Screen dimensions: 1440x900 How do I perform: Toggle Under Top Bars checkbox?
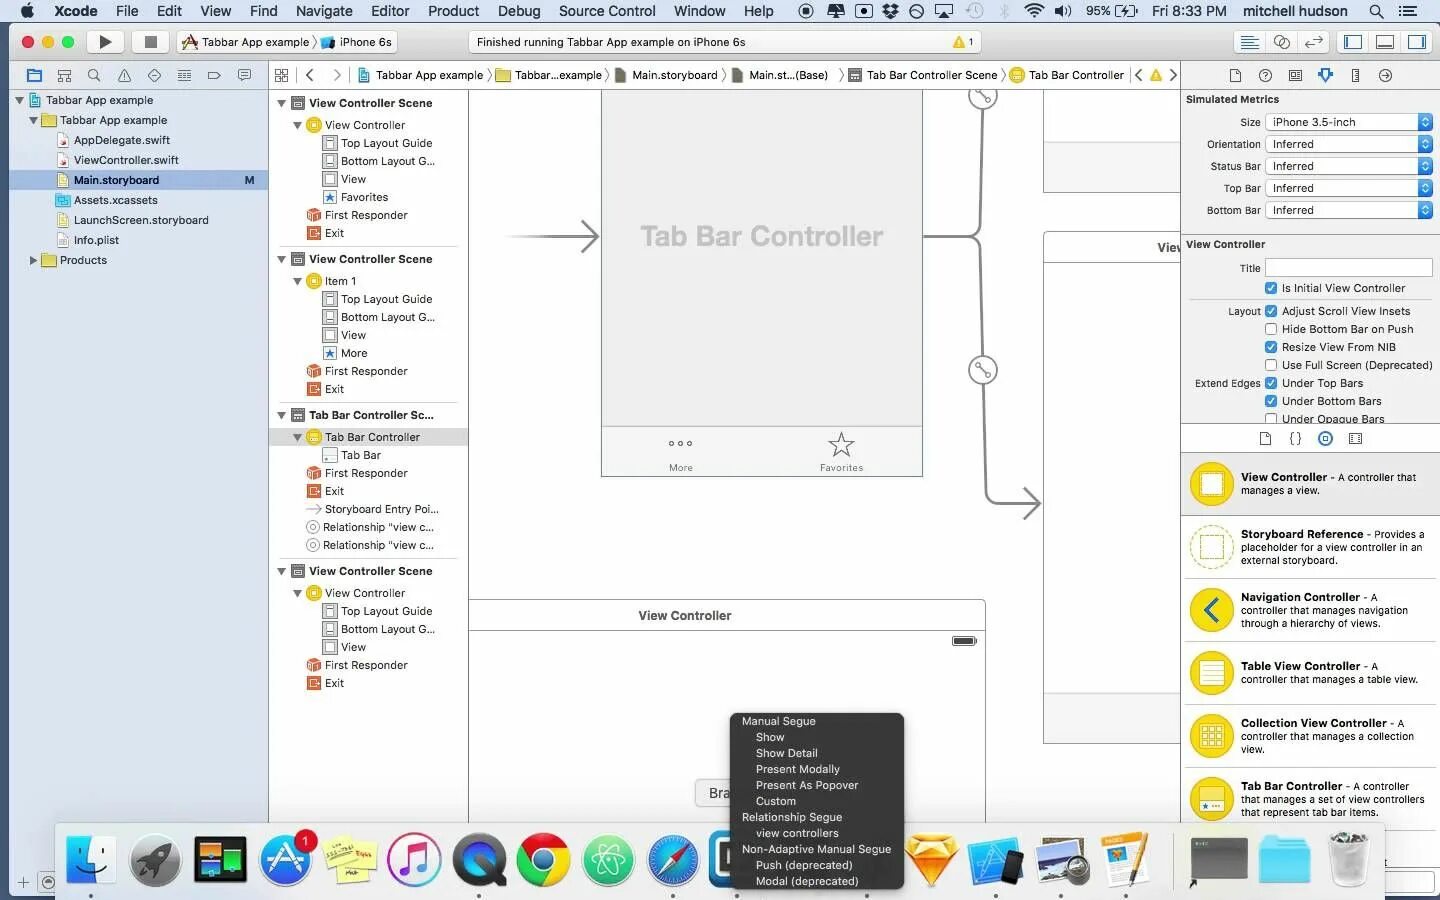point(1271,383)
